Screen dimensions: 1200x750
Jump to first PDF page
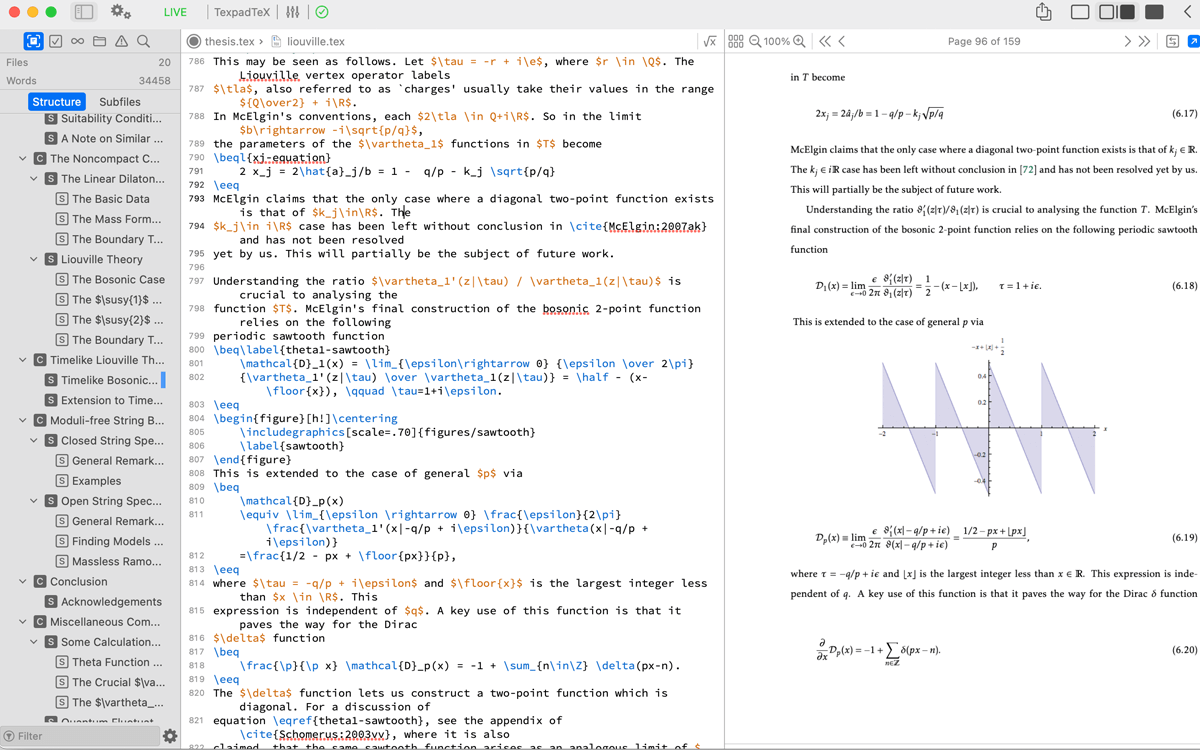(x=825, y=41)
